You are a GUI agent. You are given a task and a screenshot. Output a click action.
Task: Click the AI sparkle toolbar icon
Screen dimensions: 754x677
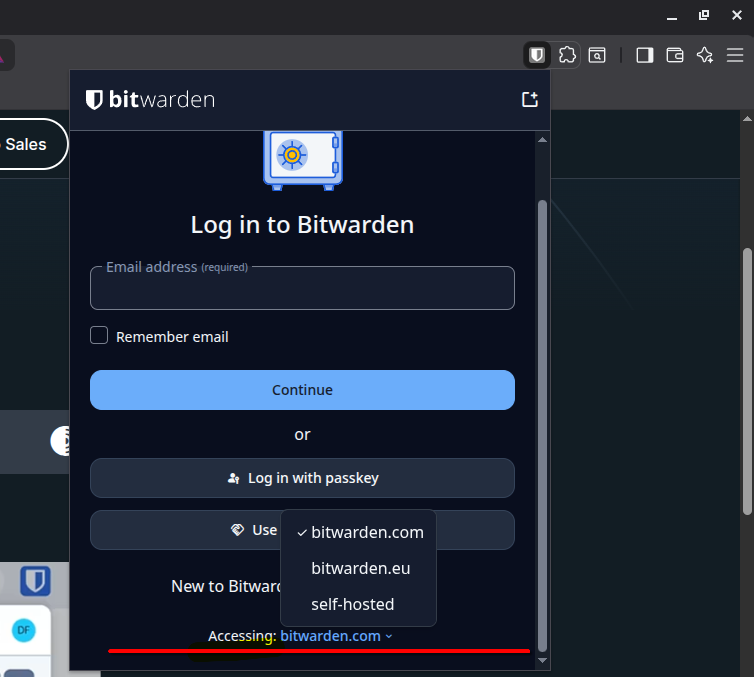[705, 55]
